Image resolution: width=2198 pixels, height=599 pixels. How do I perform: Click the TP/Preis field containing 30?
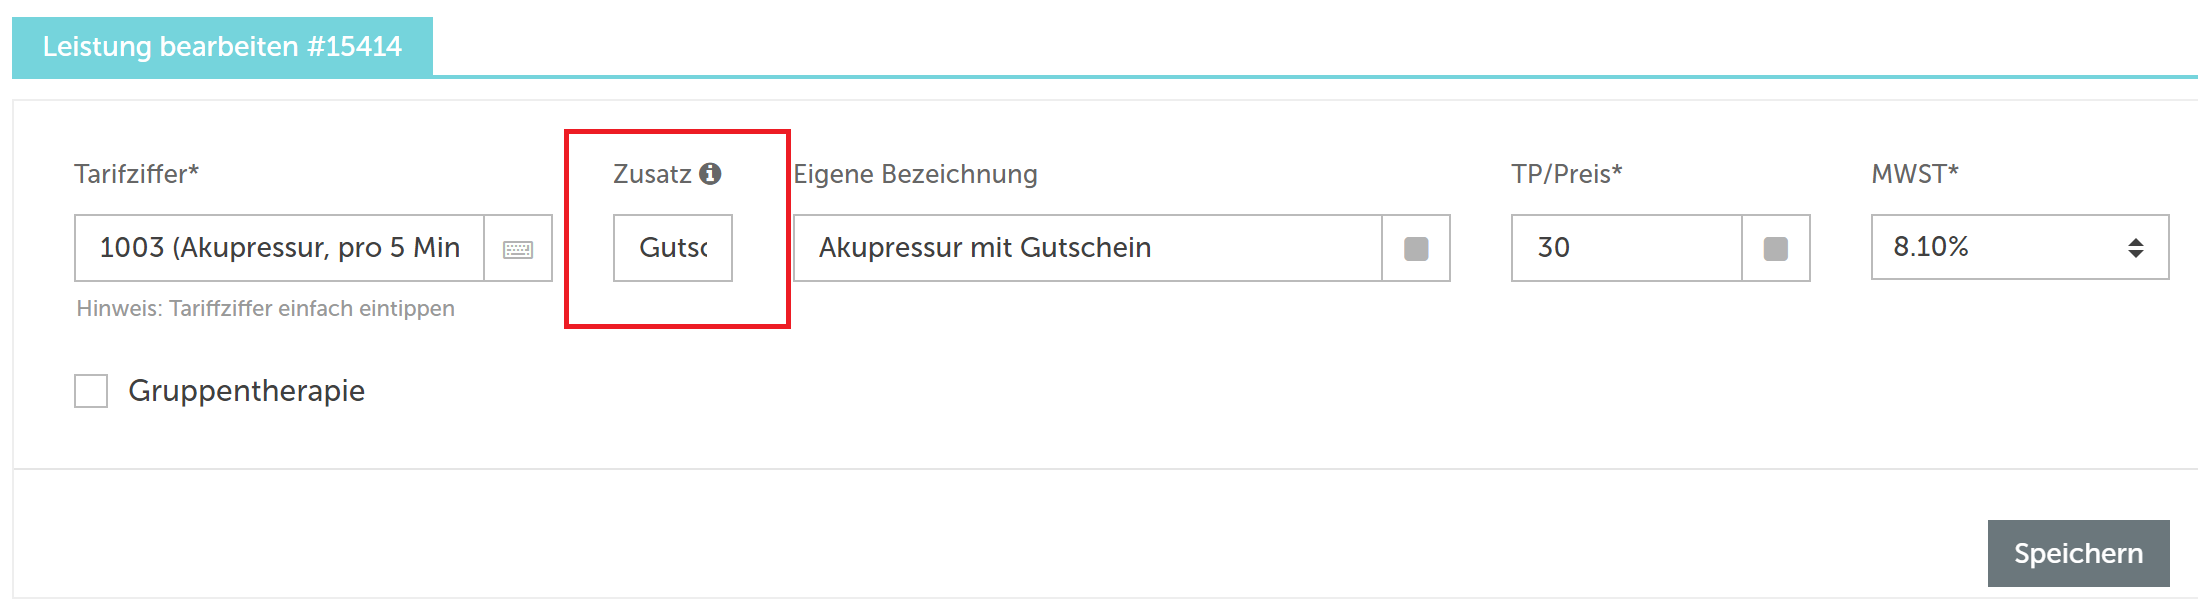pyautogui.click(x=1627, y=248)
